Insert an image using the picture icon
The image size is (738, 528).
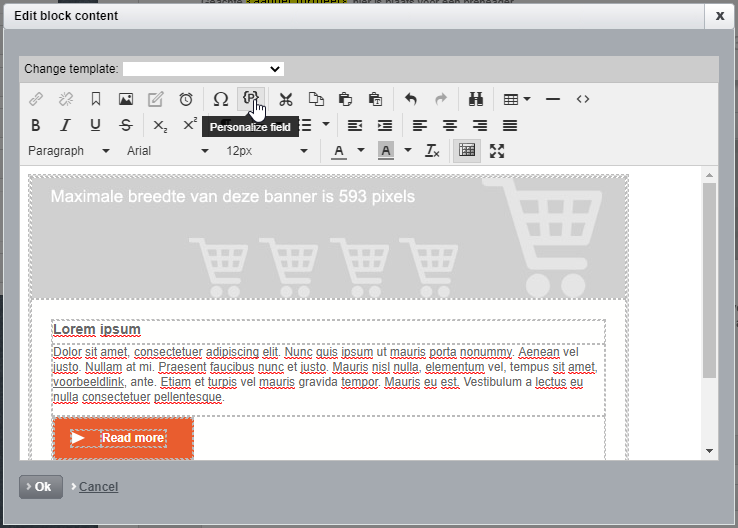click(x=126, y=99)
